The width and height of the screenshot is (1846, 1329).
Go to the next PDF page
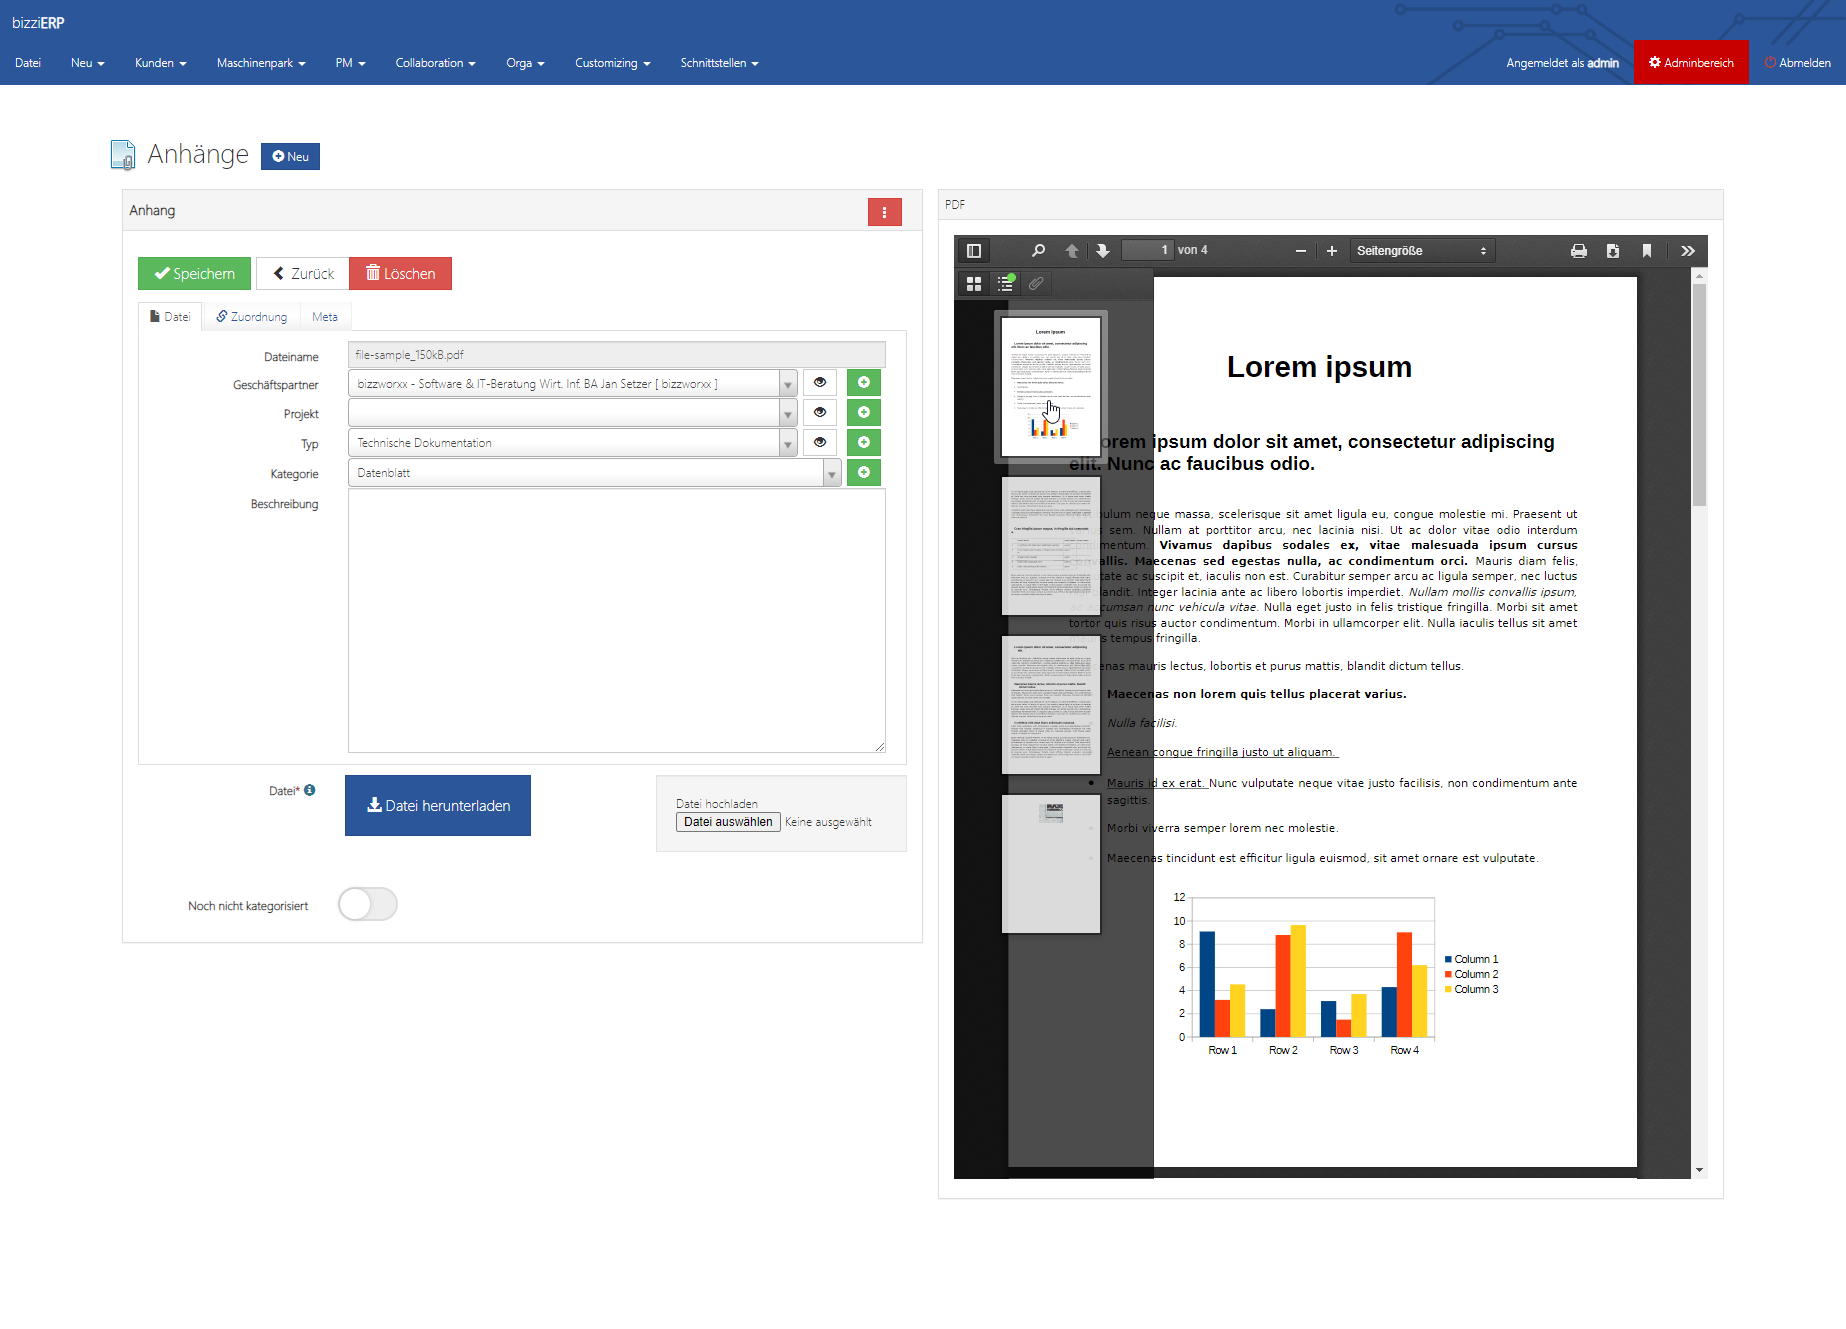point(1103,250)
